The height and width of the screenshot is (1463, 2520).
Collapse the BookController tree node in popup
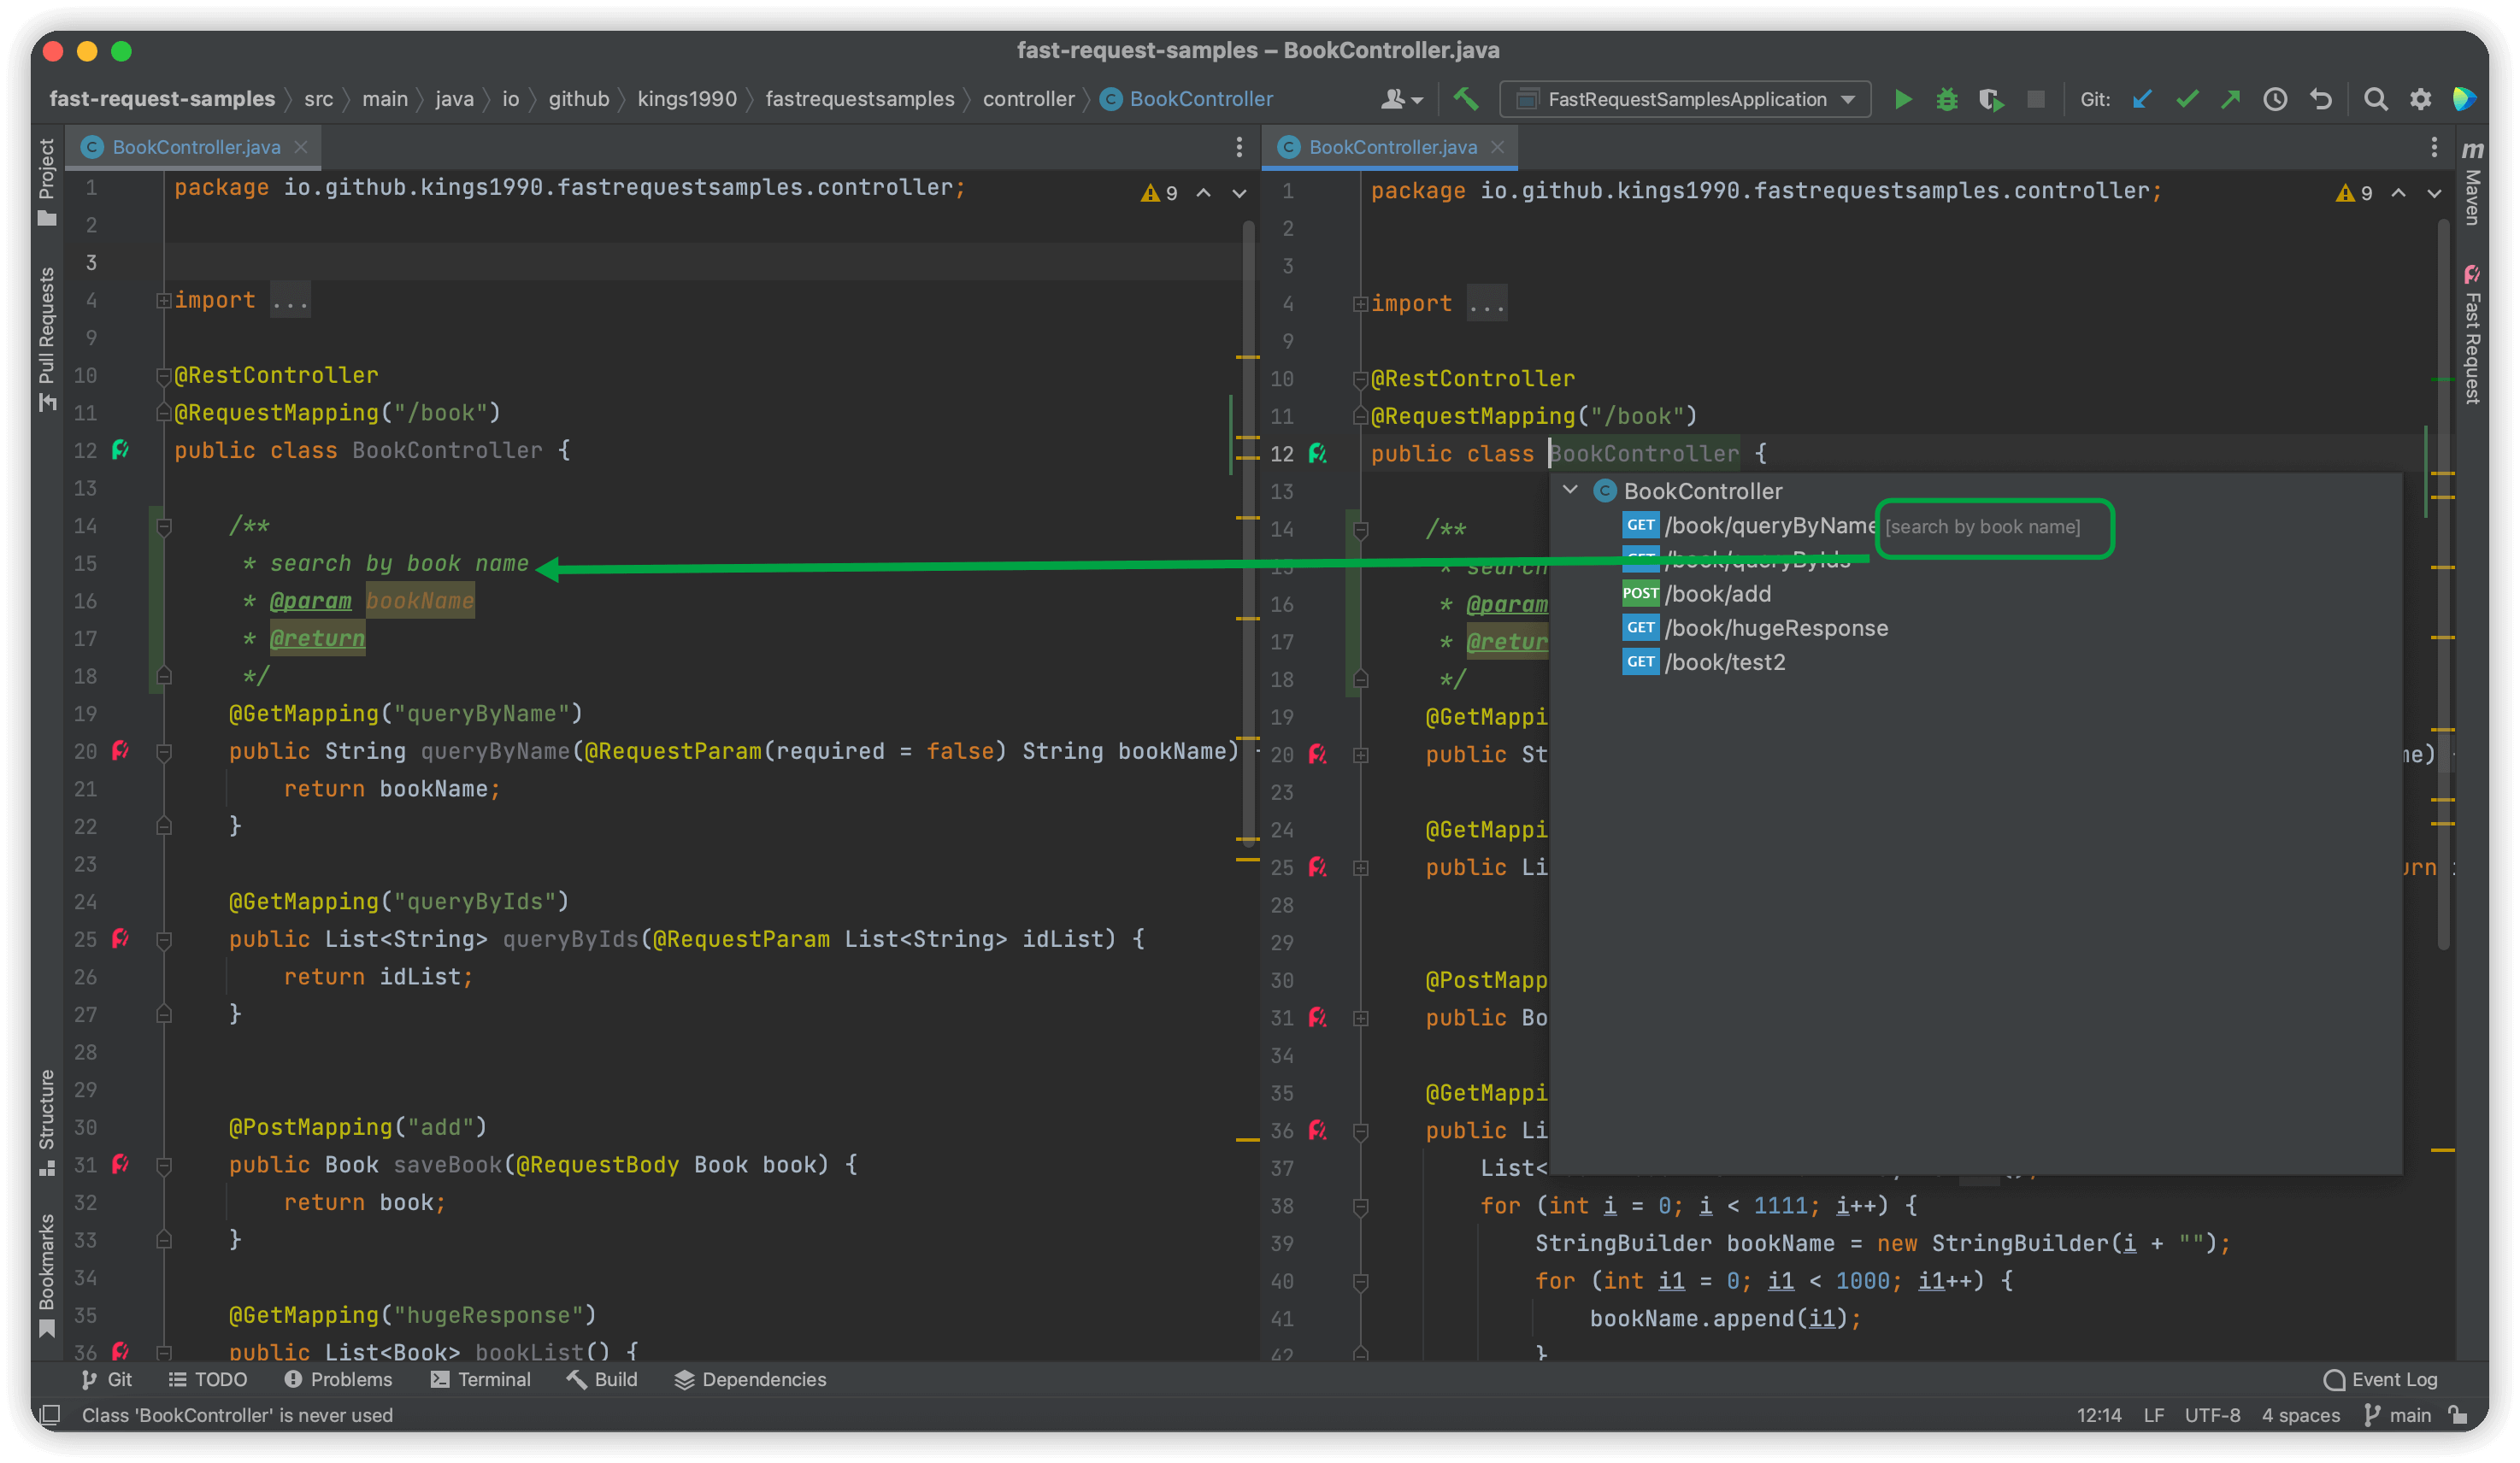(1570, 490)
